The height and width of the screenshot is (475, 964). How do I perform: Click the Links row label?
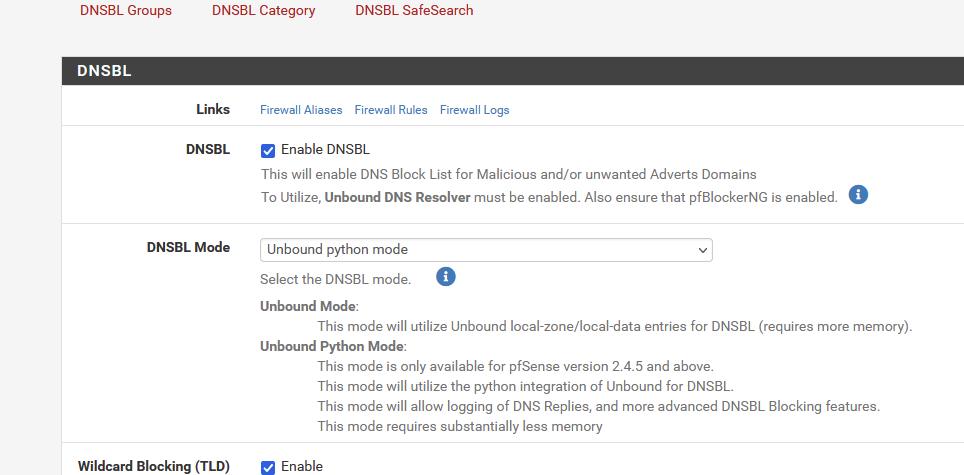point(213,109)
